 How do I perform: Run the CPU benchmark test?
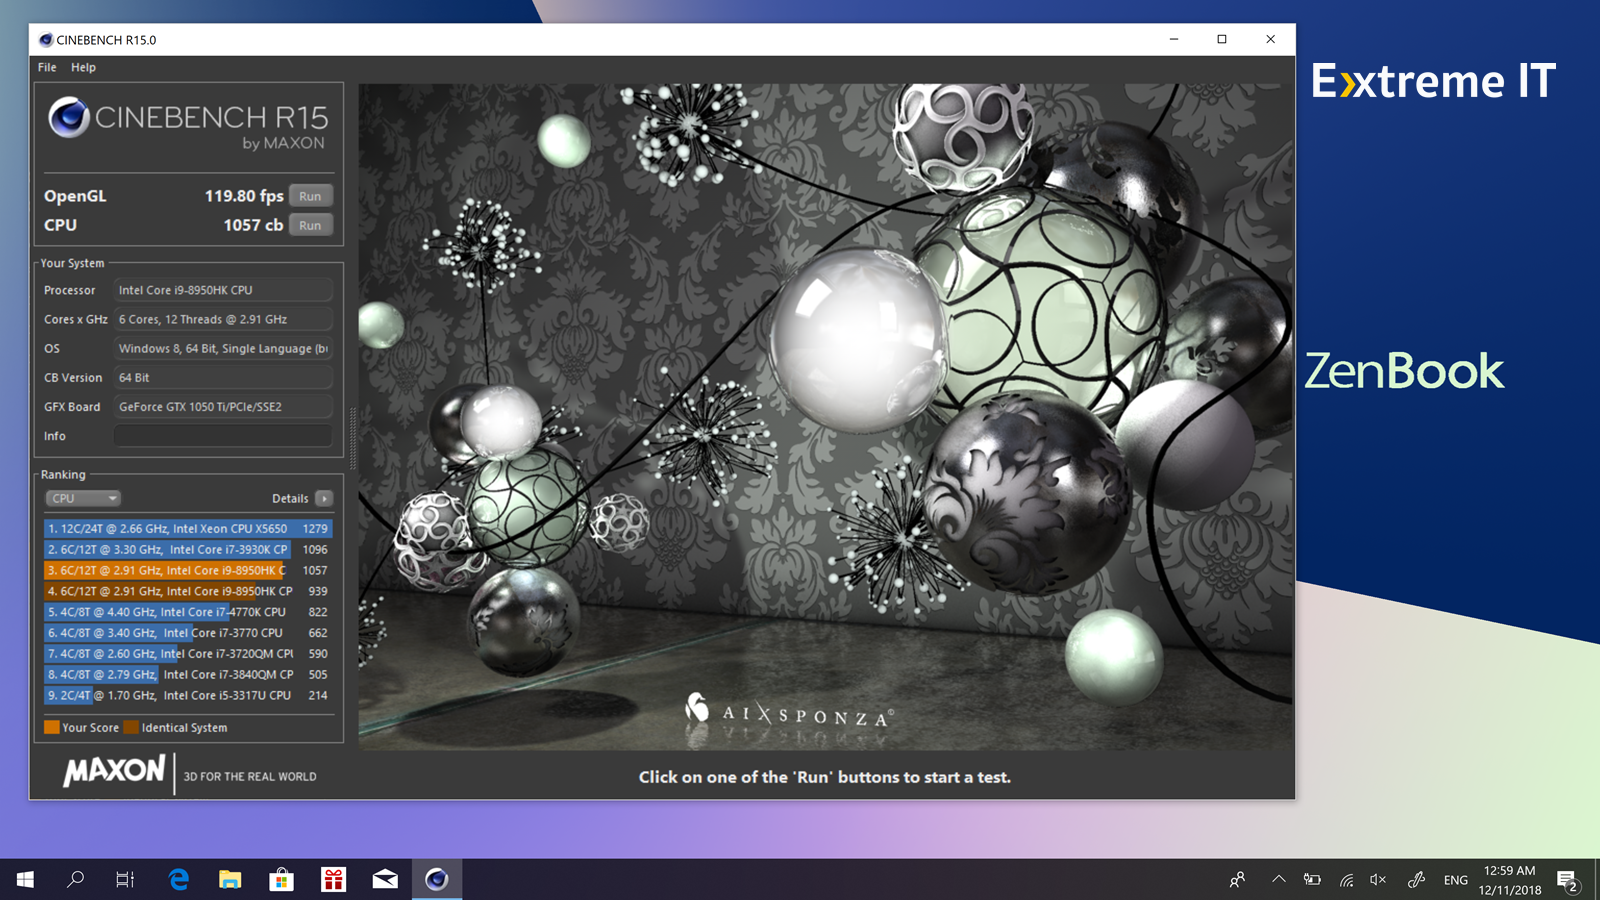(310, 225)
